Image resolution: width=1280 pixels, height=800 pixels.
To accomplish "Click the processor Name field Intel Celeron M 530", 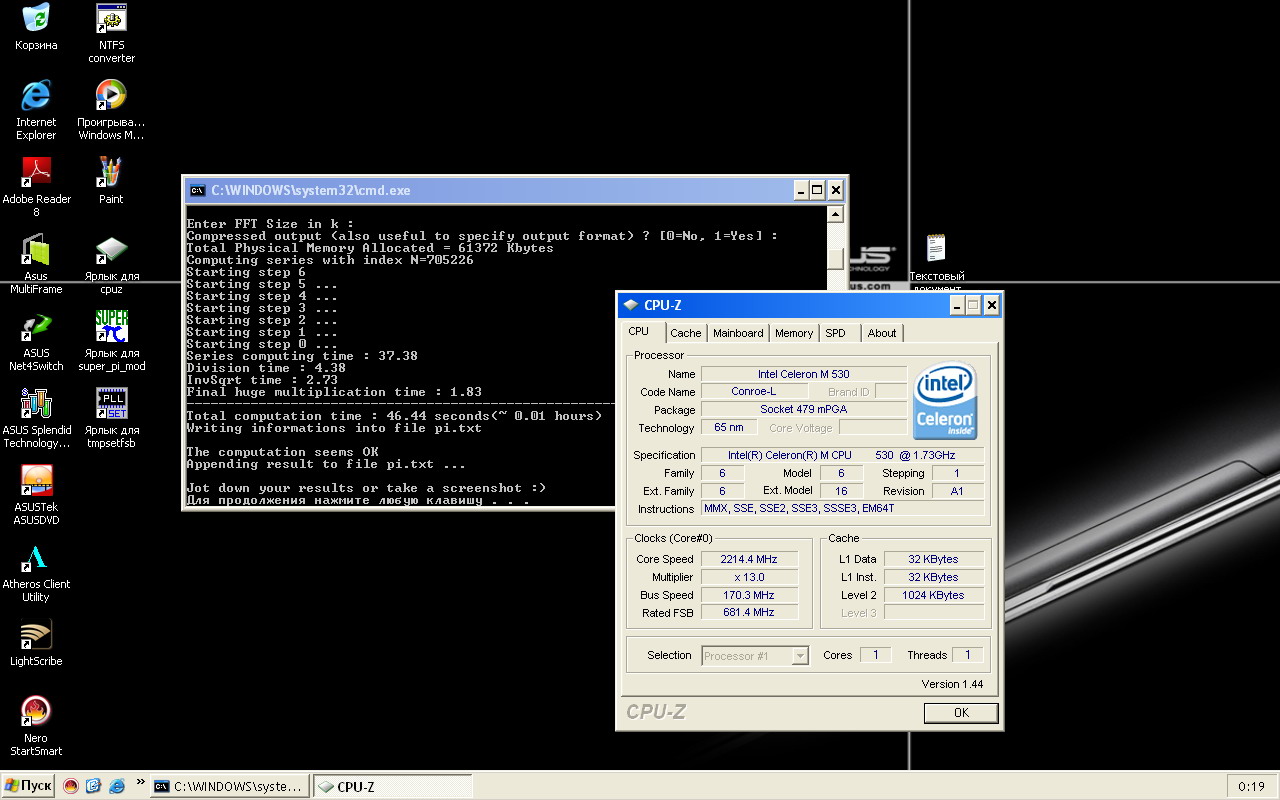I will 804,374.
